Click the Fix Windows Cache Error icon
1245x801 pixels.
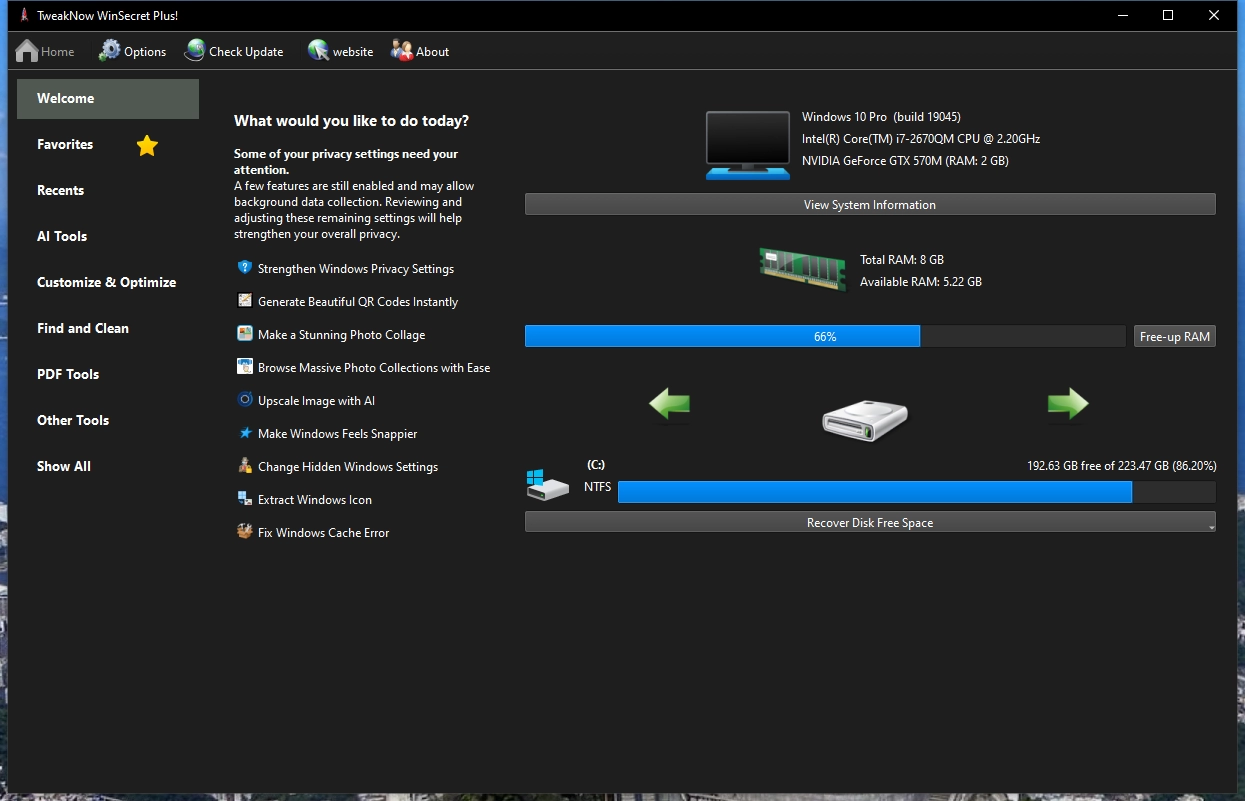(245, 532)
